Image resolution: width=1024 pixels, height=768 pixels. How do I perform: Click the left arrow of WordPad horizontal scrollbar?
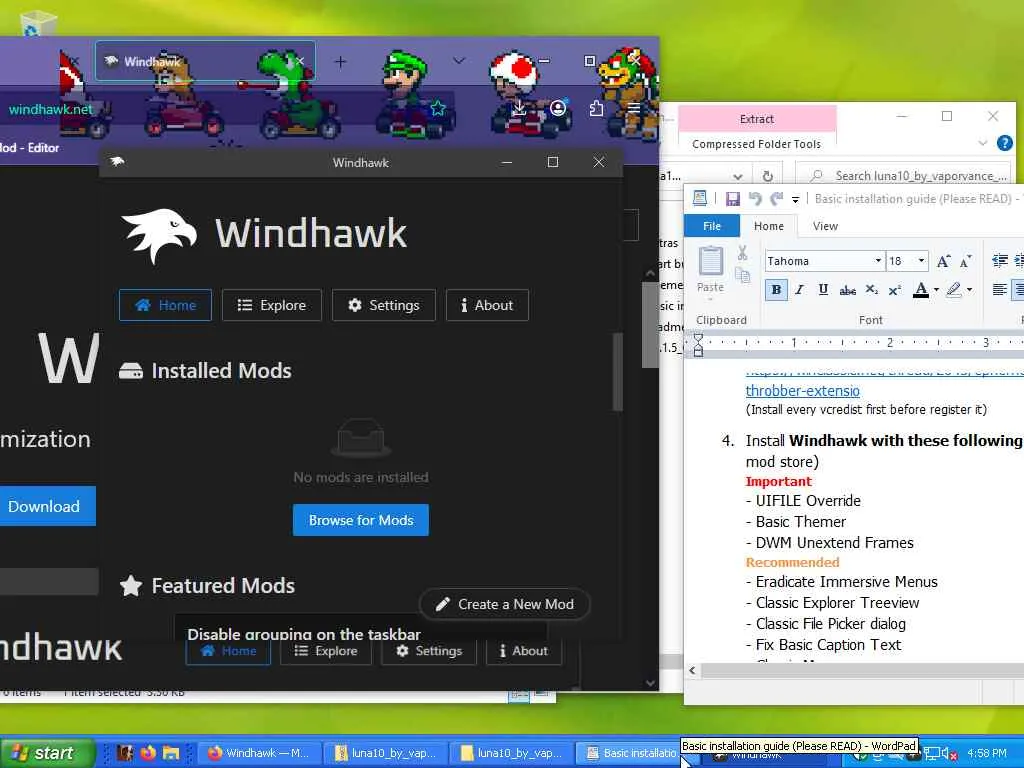coord(692,670)
